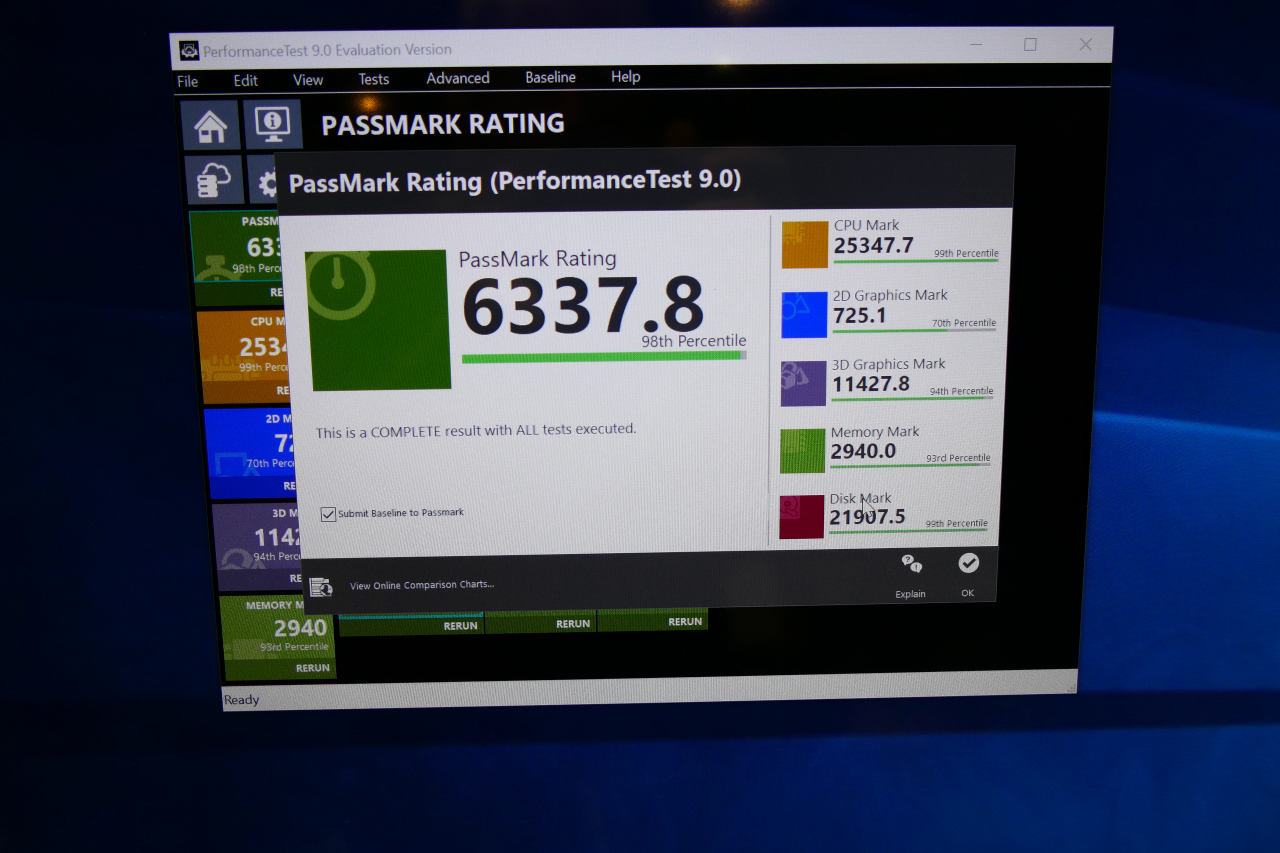
Task: Click the 3D Graphics Mark score 11427.8
Action: (871, 384)
